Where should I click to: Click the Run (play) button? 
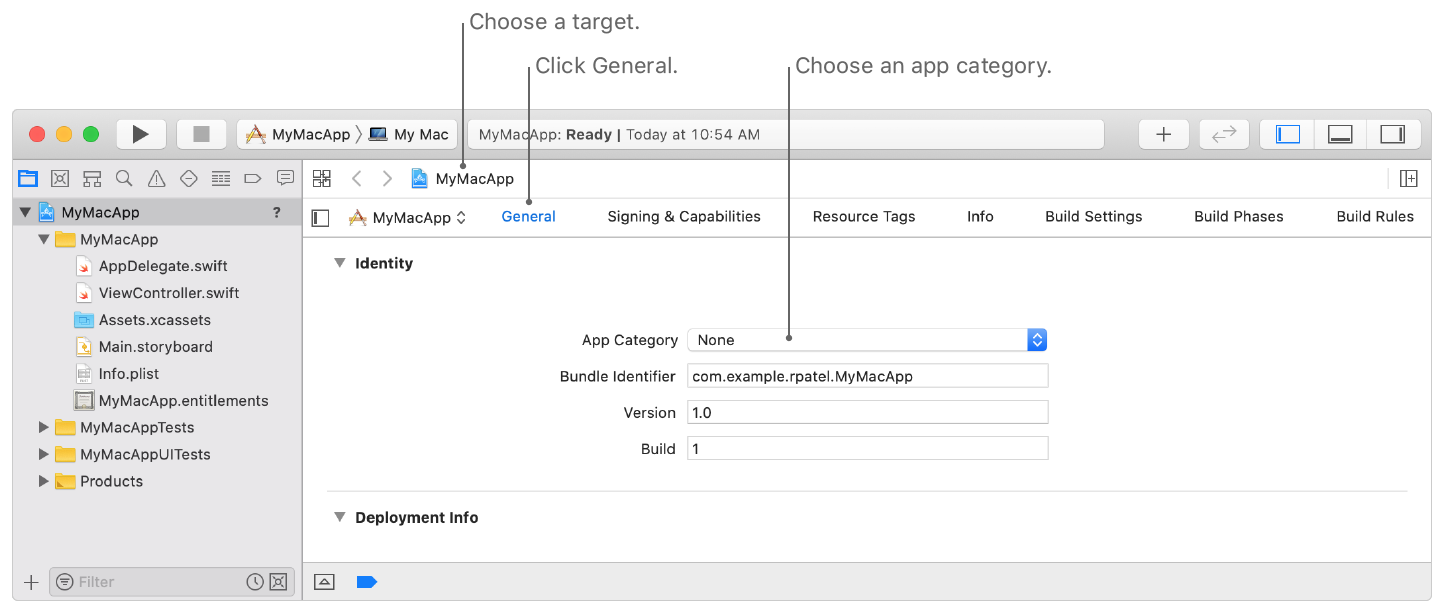[141, 134]
